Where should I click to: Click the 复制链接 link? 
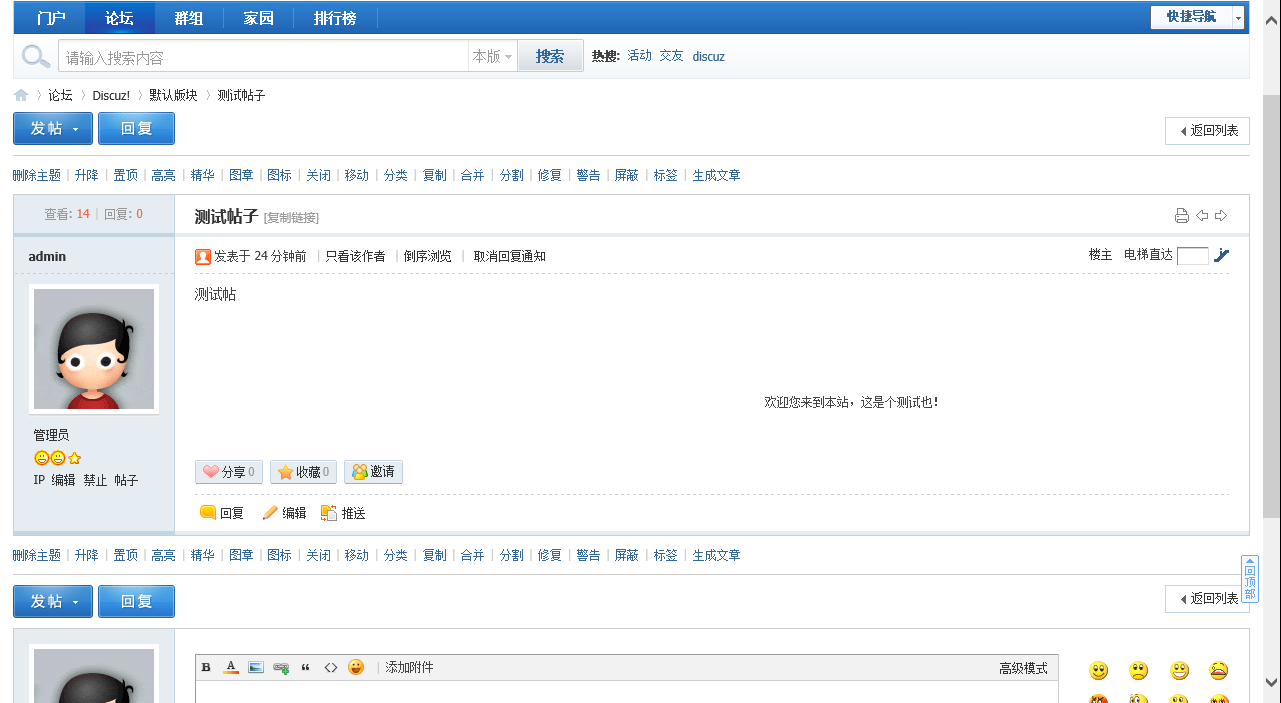(291, 218)
